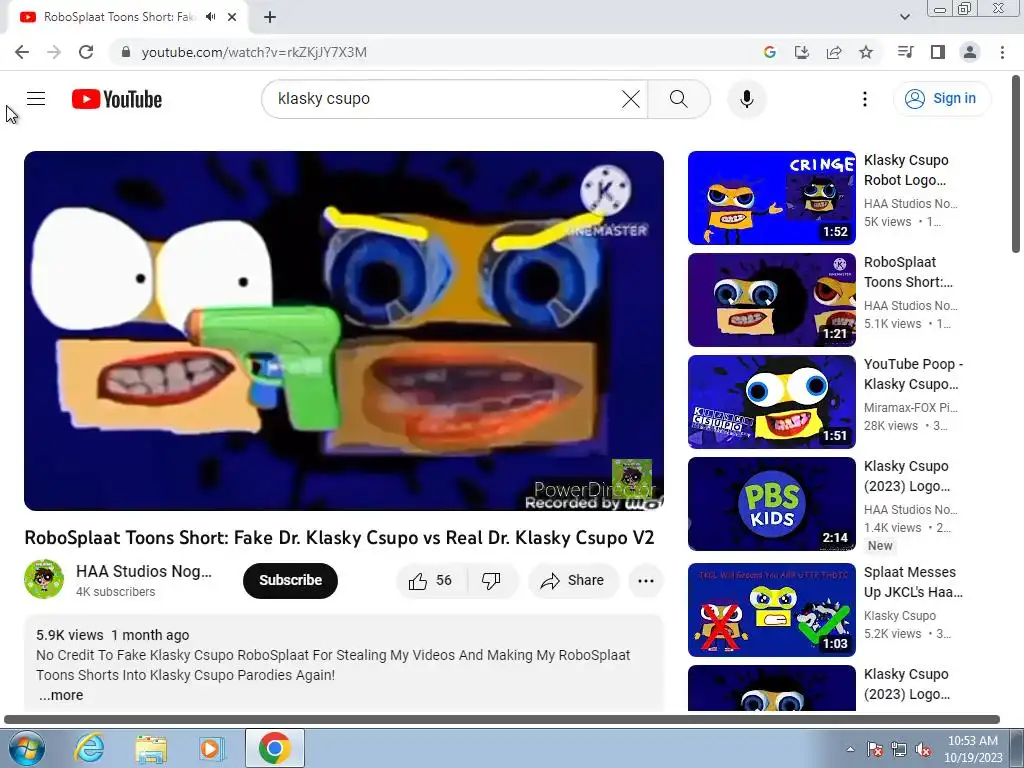Image resolution: width=1024 pixels, height=768 pixels.
Task: Go to YouTube home via logo
Action: [x=117, y=99]
